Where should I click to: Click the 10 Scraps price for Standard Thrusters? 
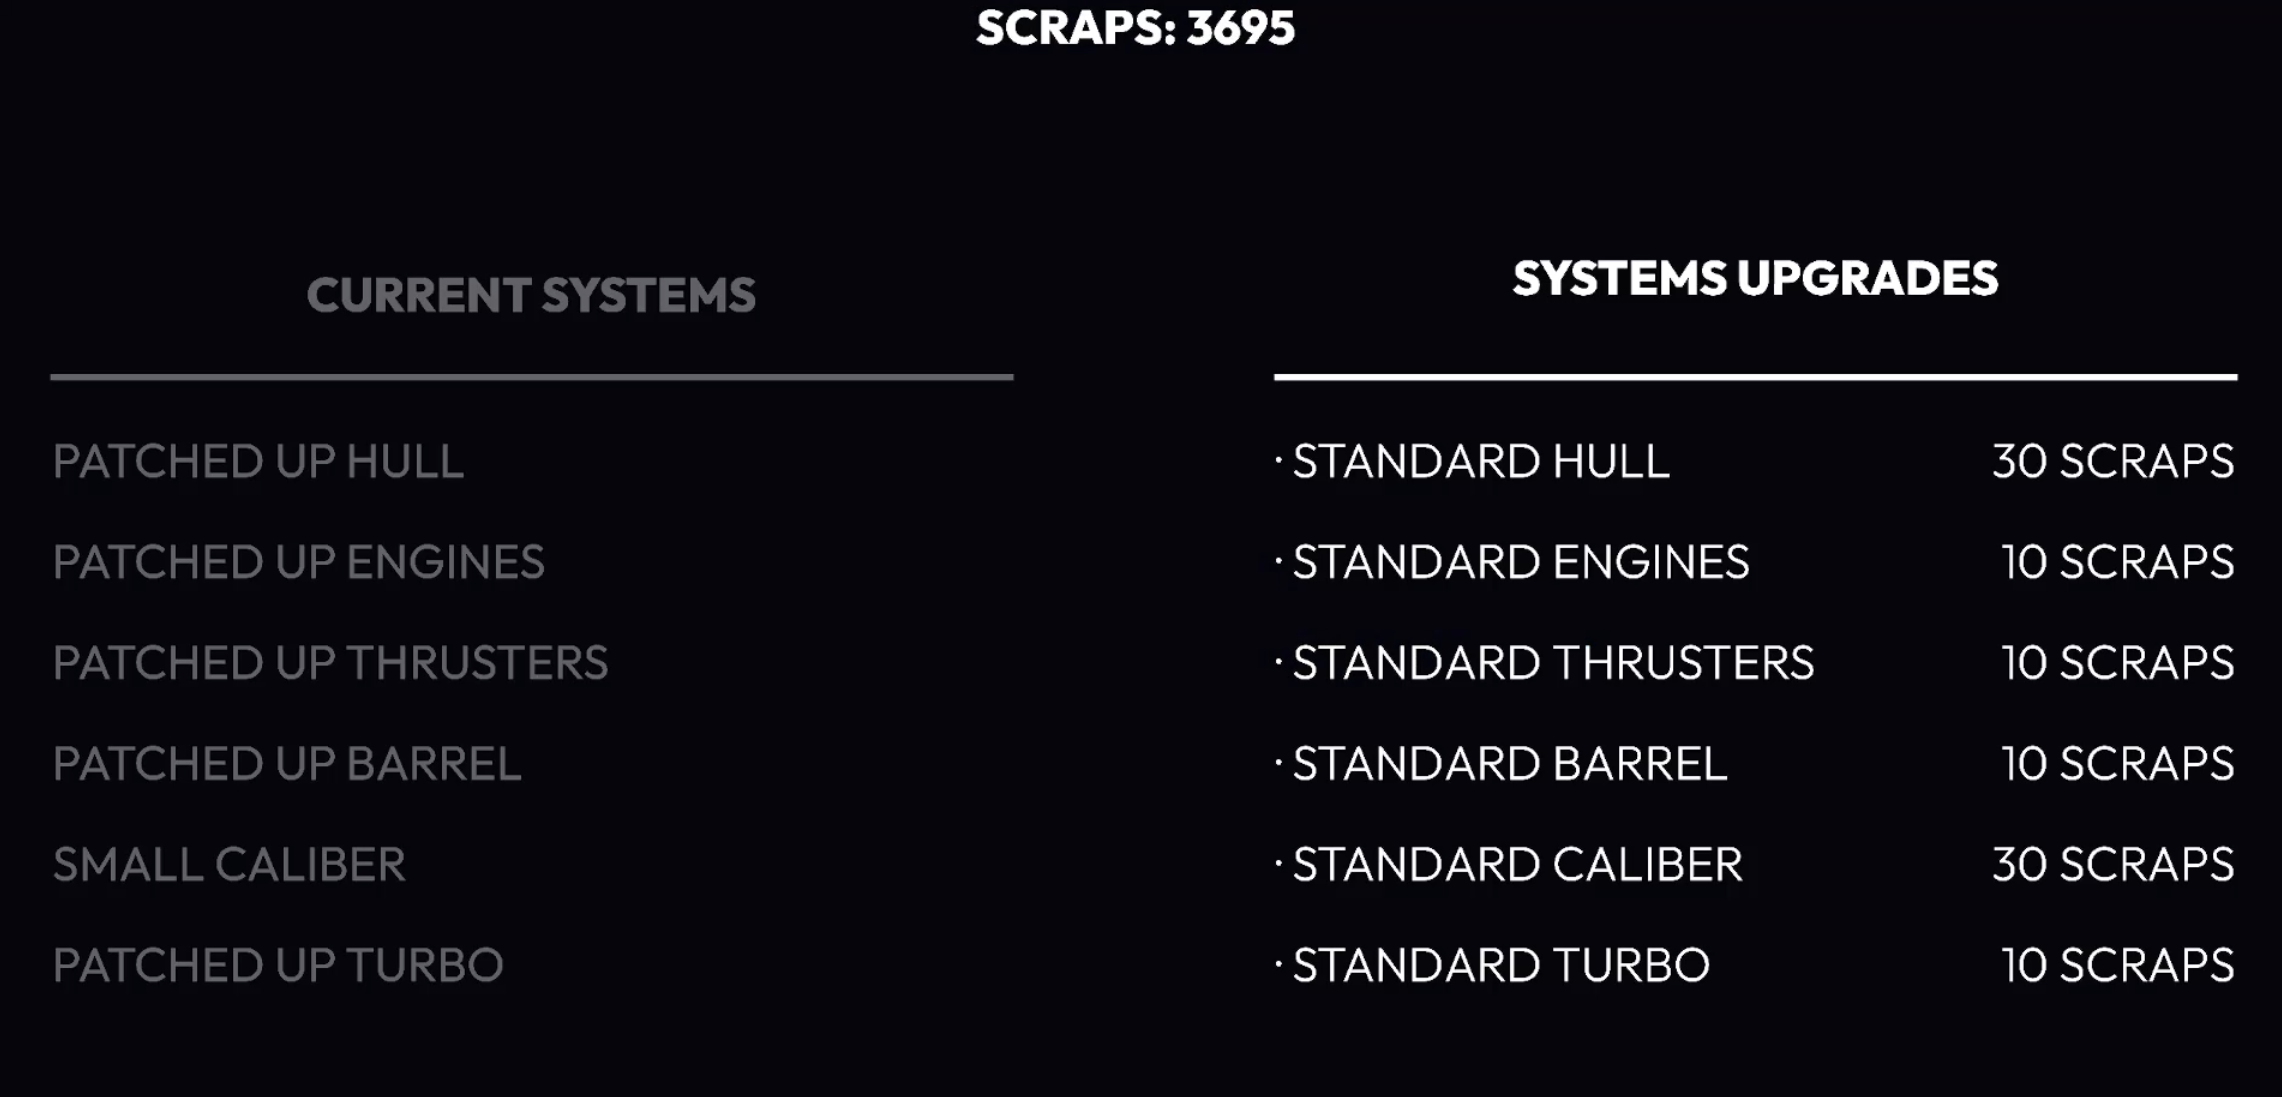pos(2117,663)
